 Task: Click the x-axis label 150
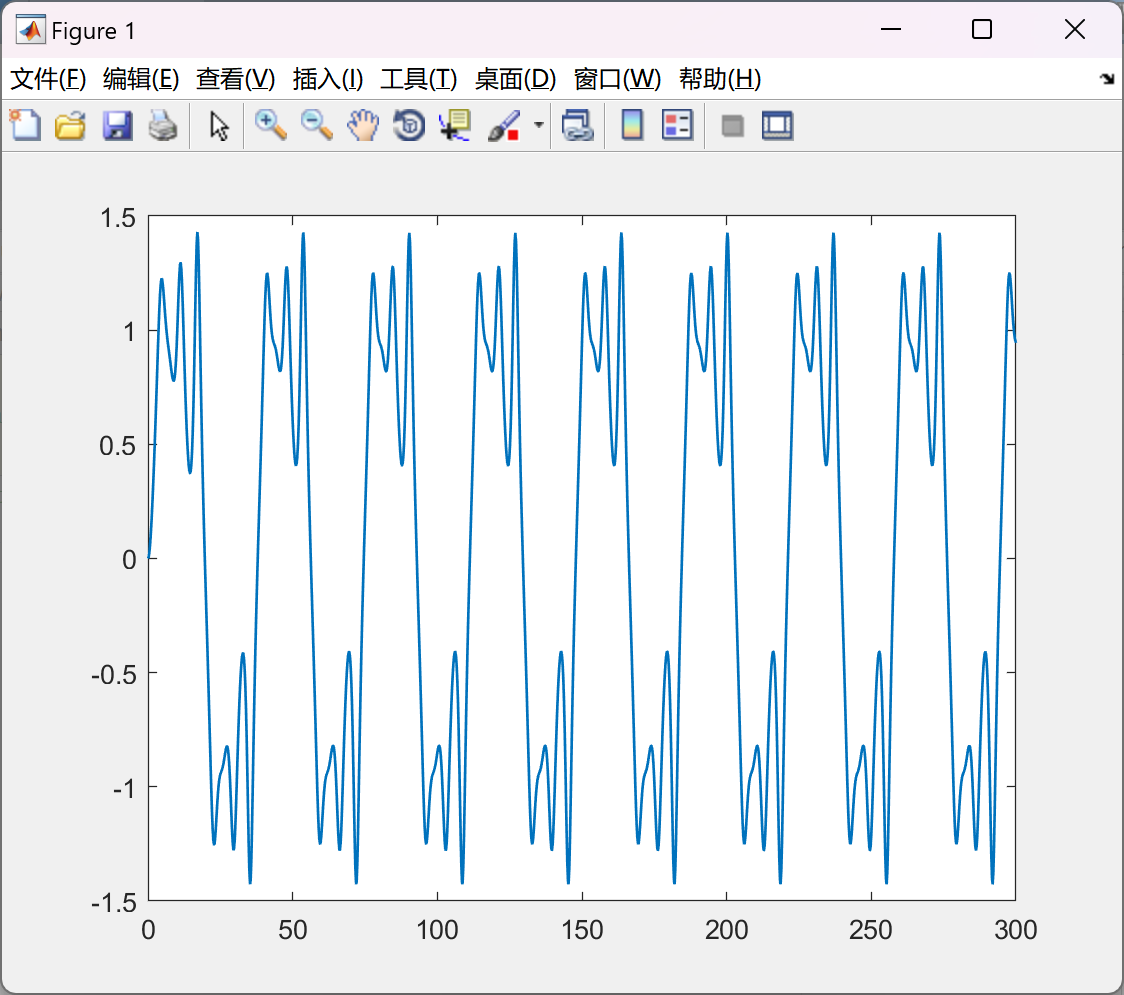point(582,930)
